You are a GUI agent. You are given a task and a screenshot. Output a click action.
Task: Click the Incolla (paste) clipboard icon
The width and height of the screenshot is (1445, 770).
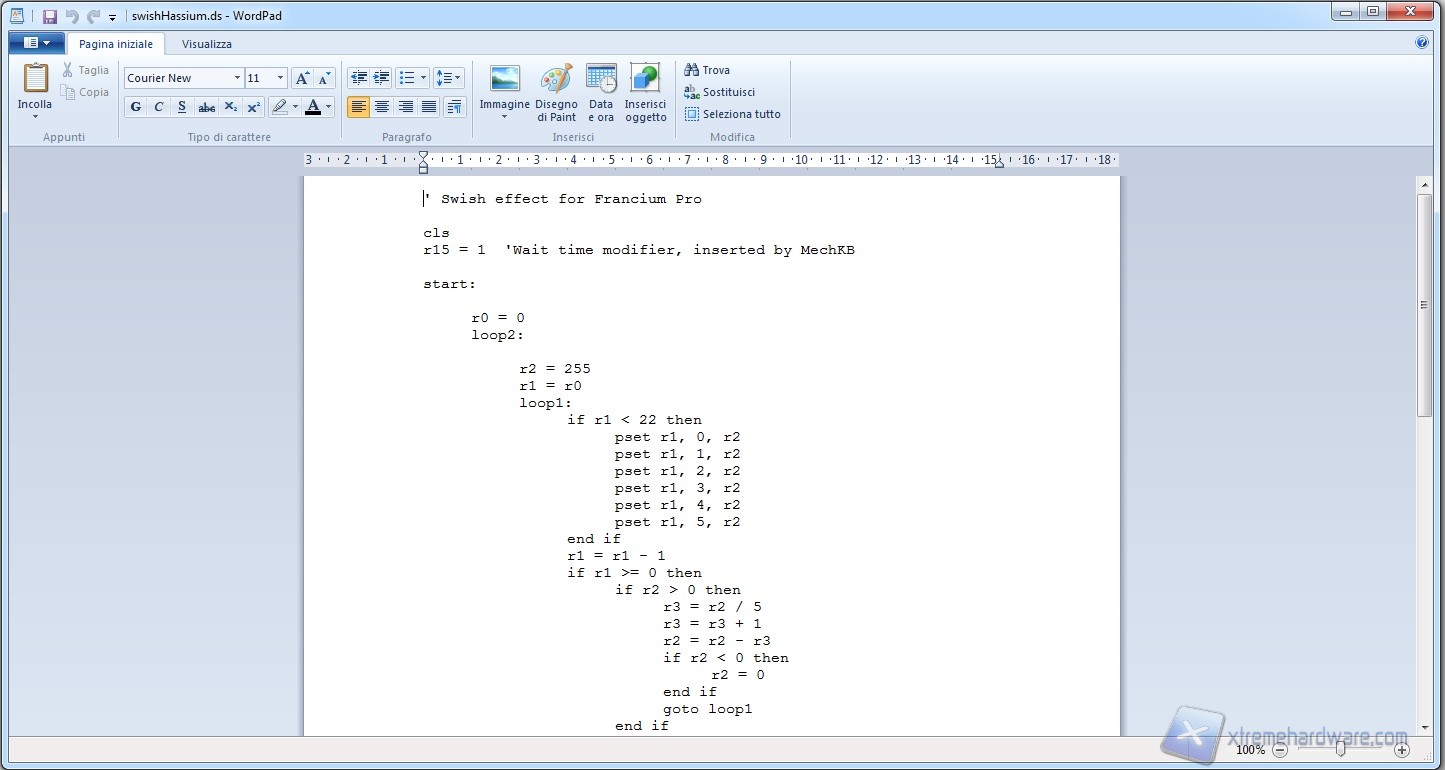click(x=35, y=78)
